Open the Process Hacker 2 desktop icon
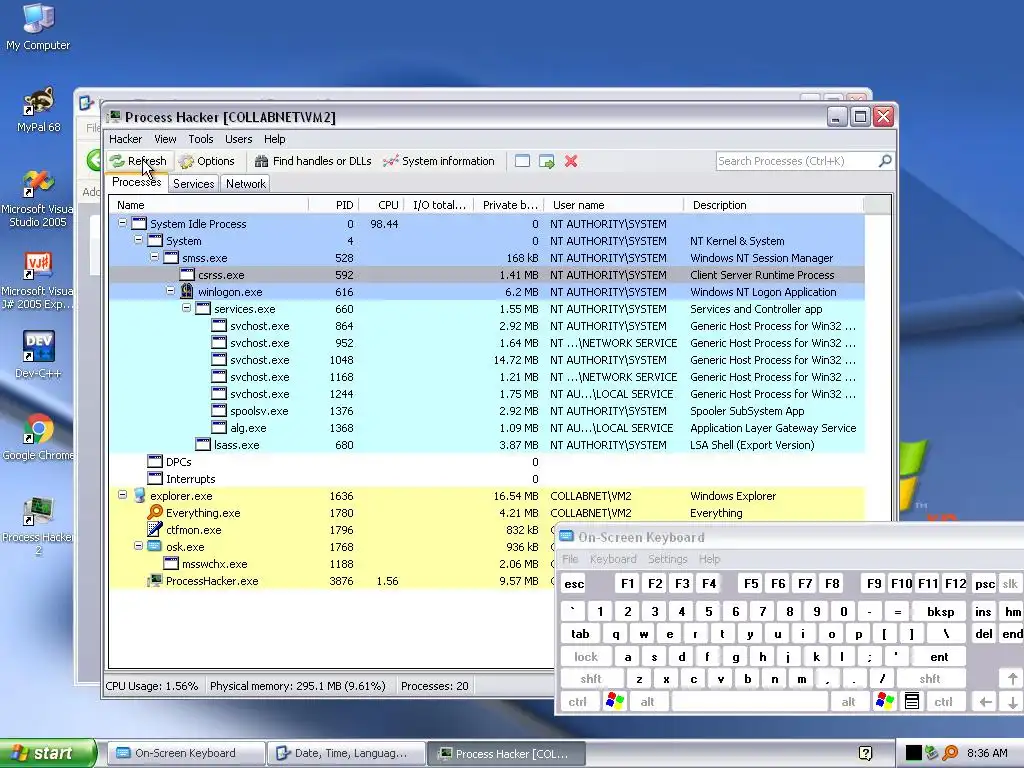 (37, 526)
